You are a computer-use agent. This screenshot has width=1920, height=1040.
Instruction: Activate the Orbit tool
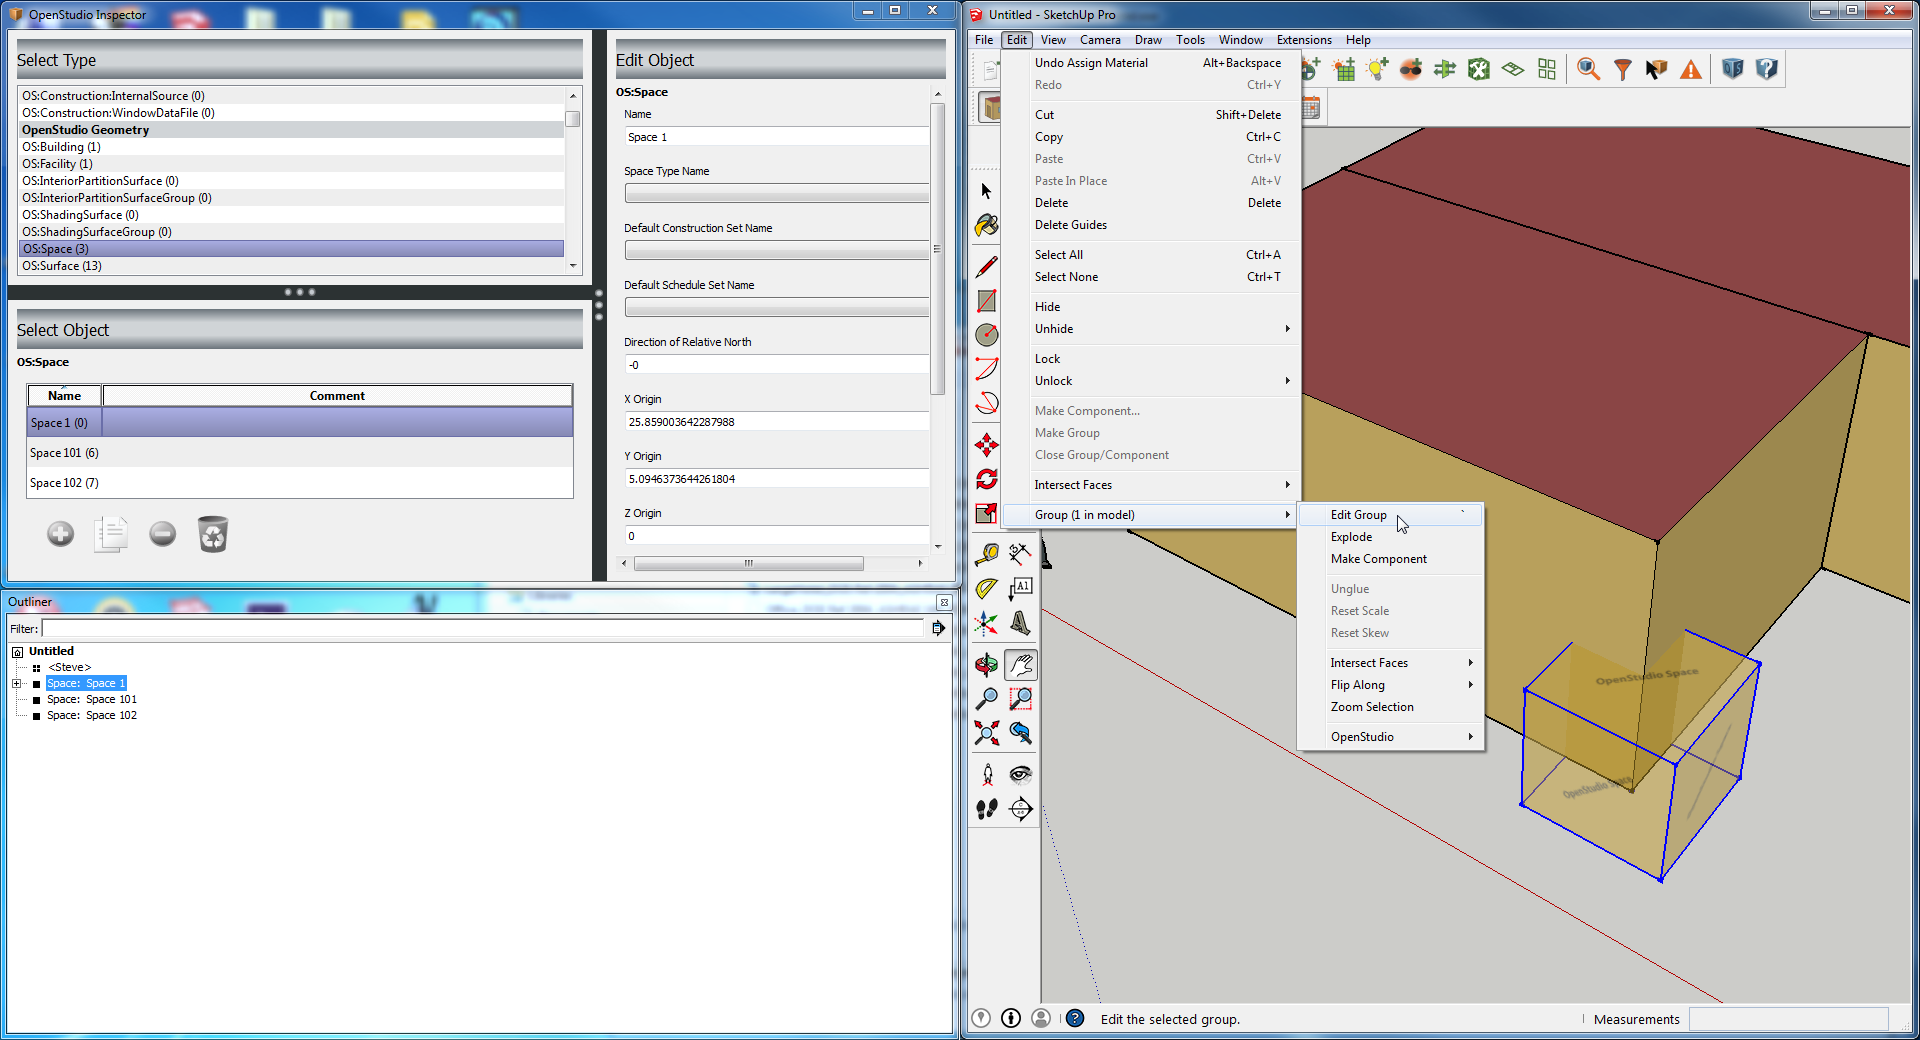986,665
